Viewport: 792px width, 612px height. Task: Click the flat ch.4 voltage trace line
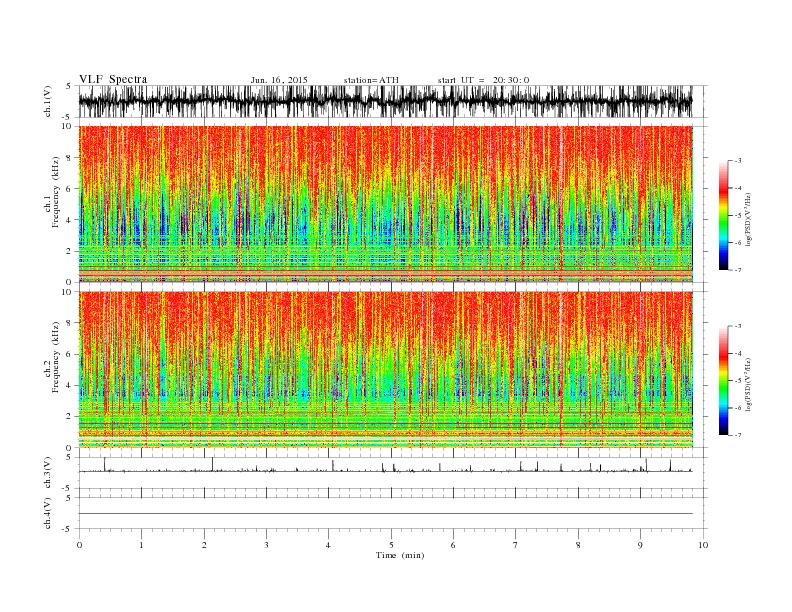click(385, 514)
